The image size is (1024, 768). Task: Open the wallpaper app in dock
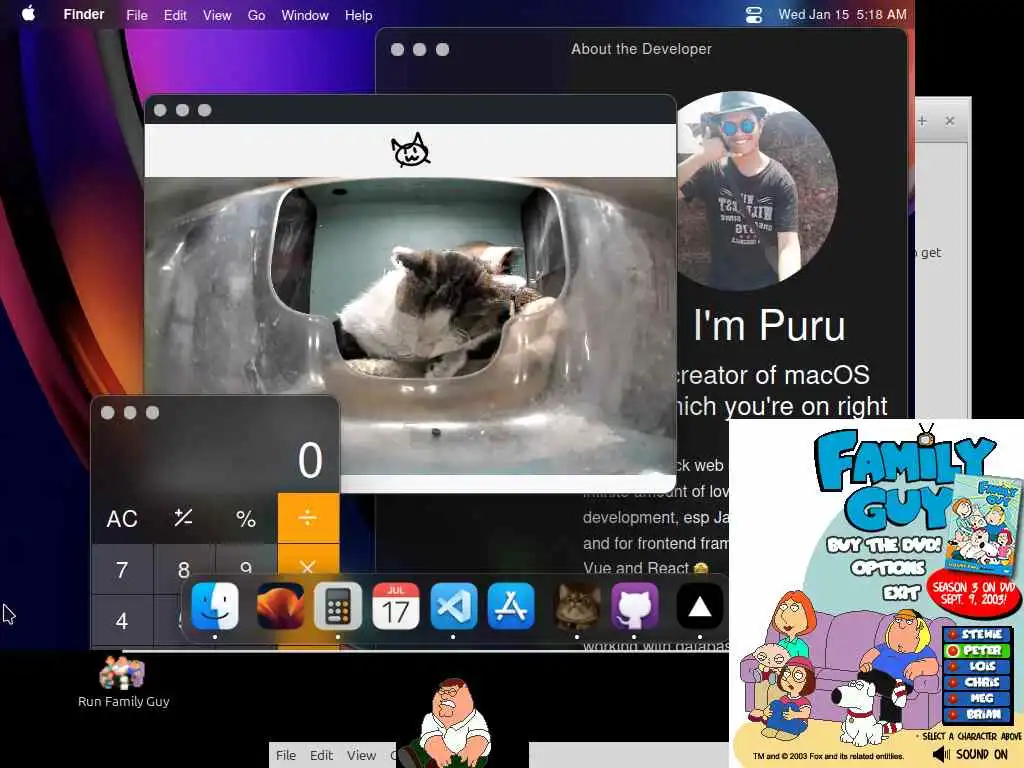280,607
